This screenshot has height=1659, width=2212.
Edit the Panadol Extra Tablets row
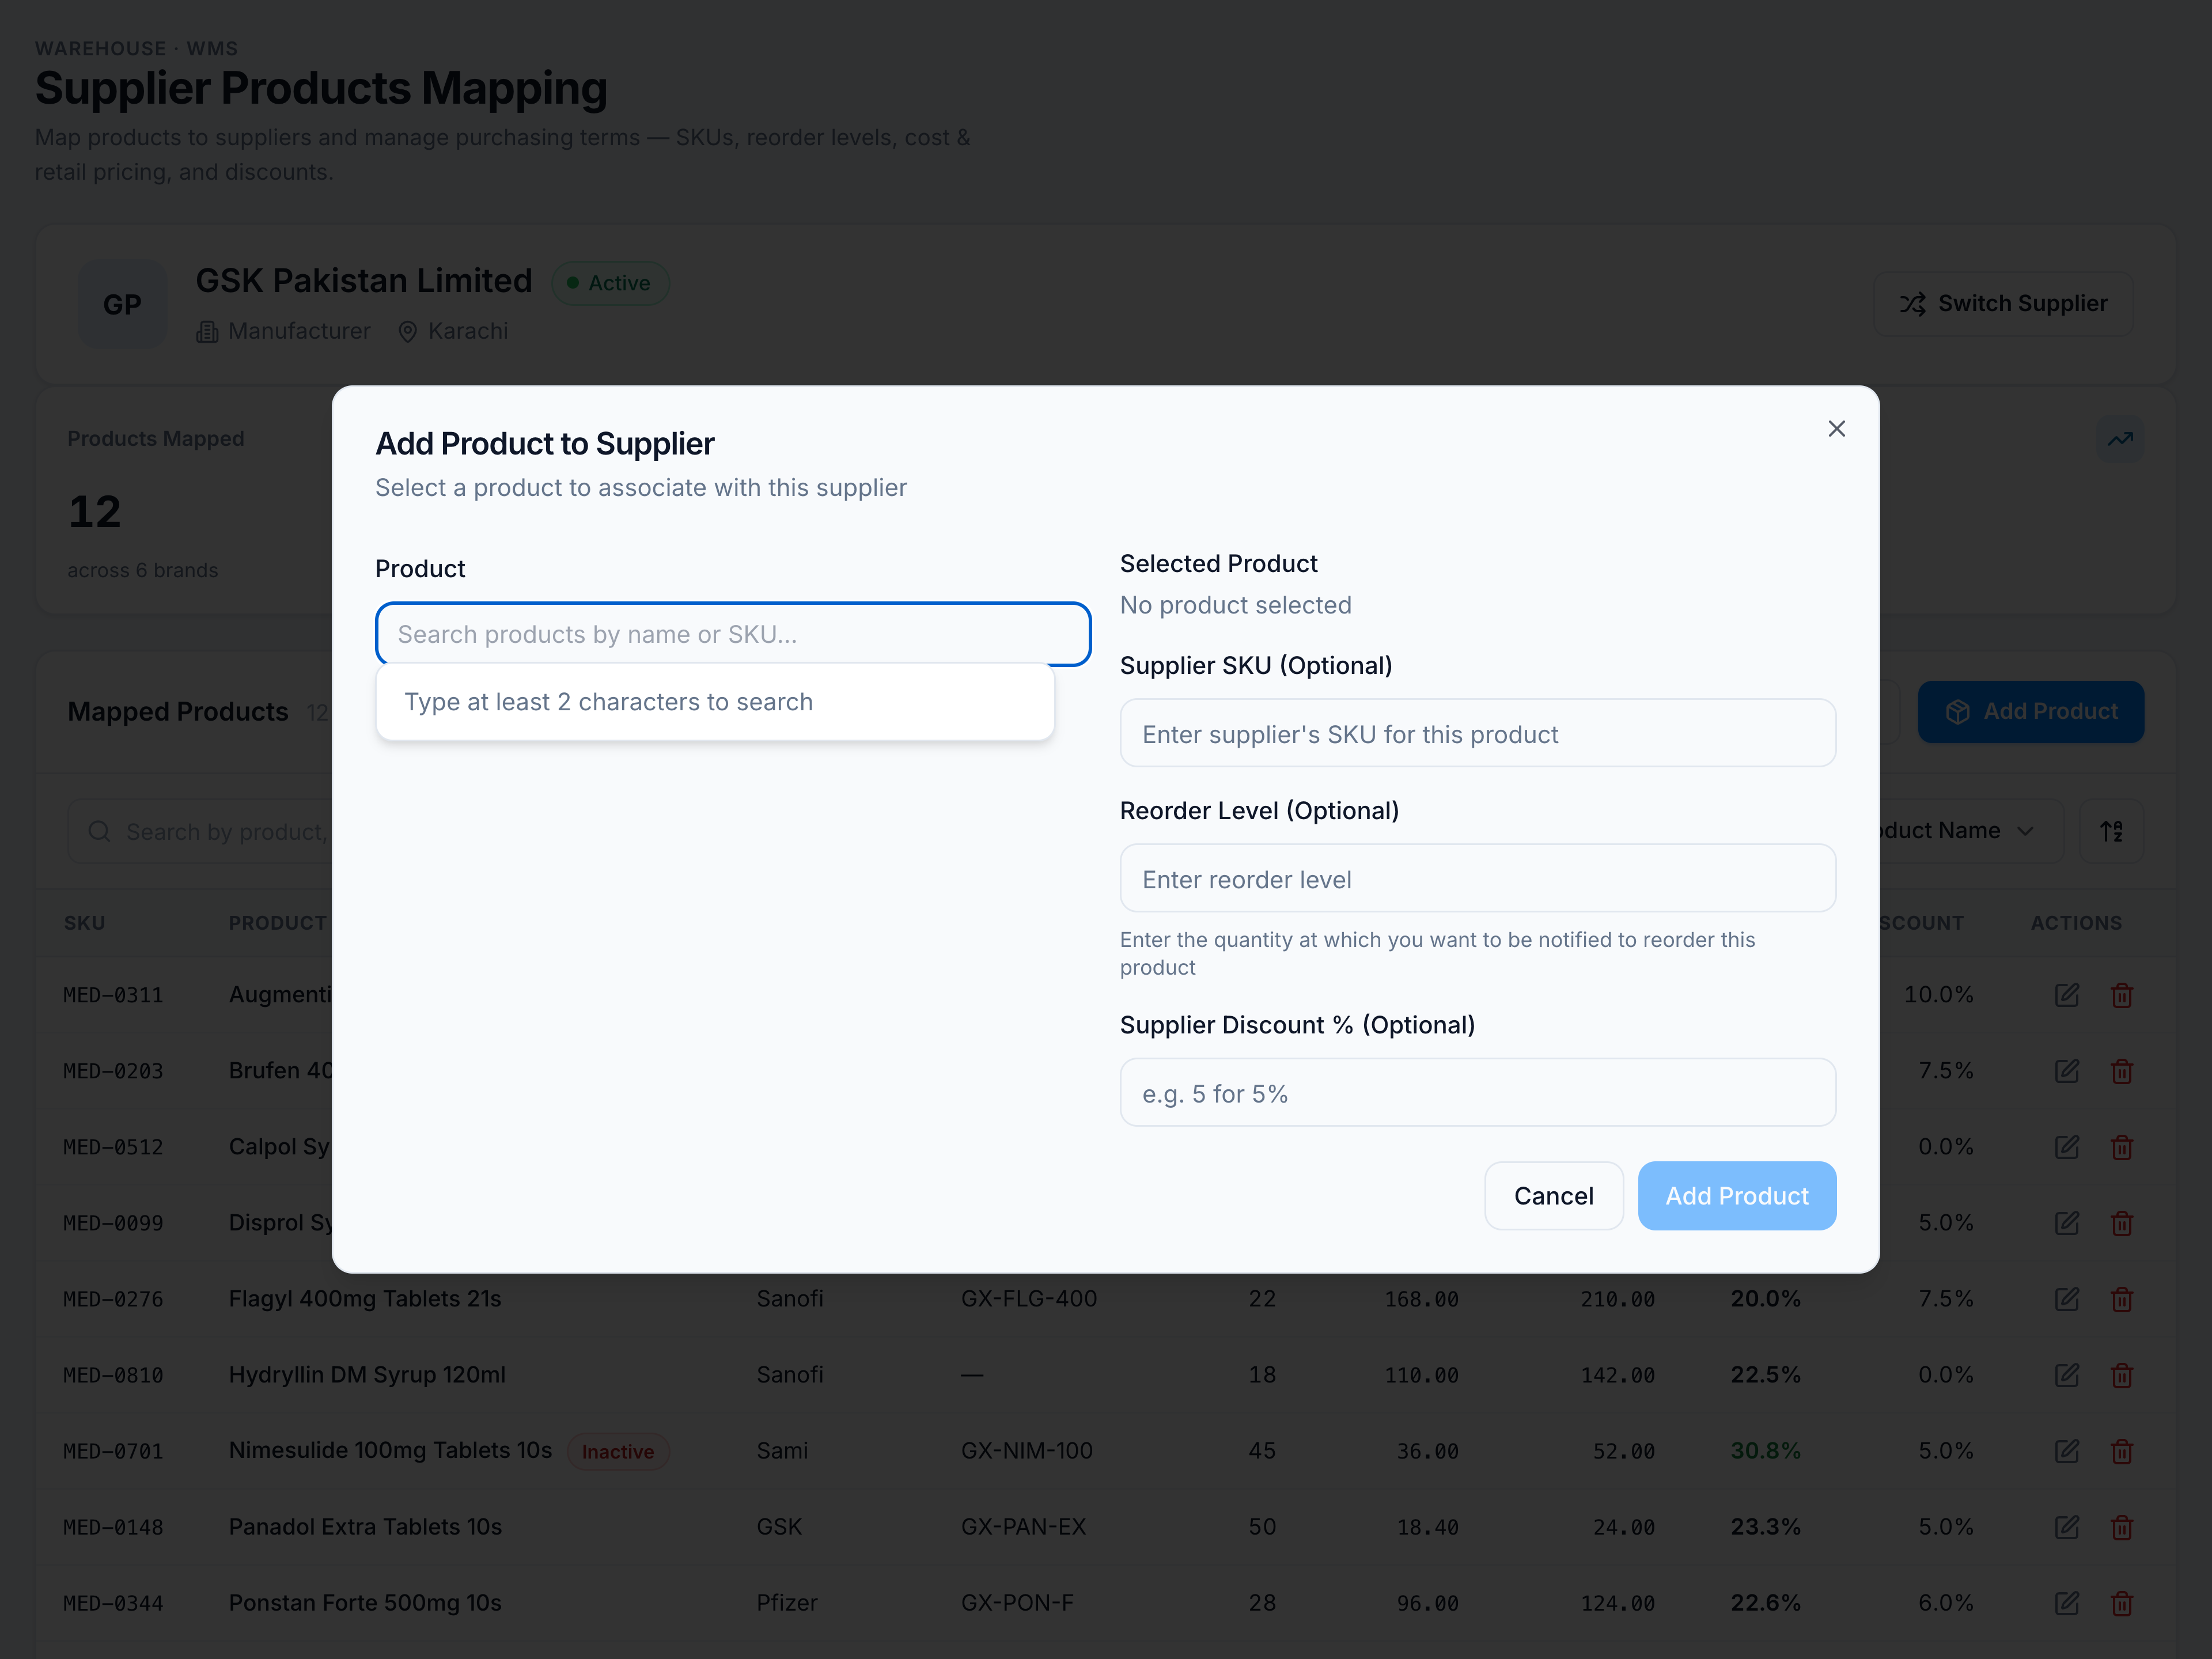pyautogui.click(x=2067, y=1527)
